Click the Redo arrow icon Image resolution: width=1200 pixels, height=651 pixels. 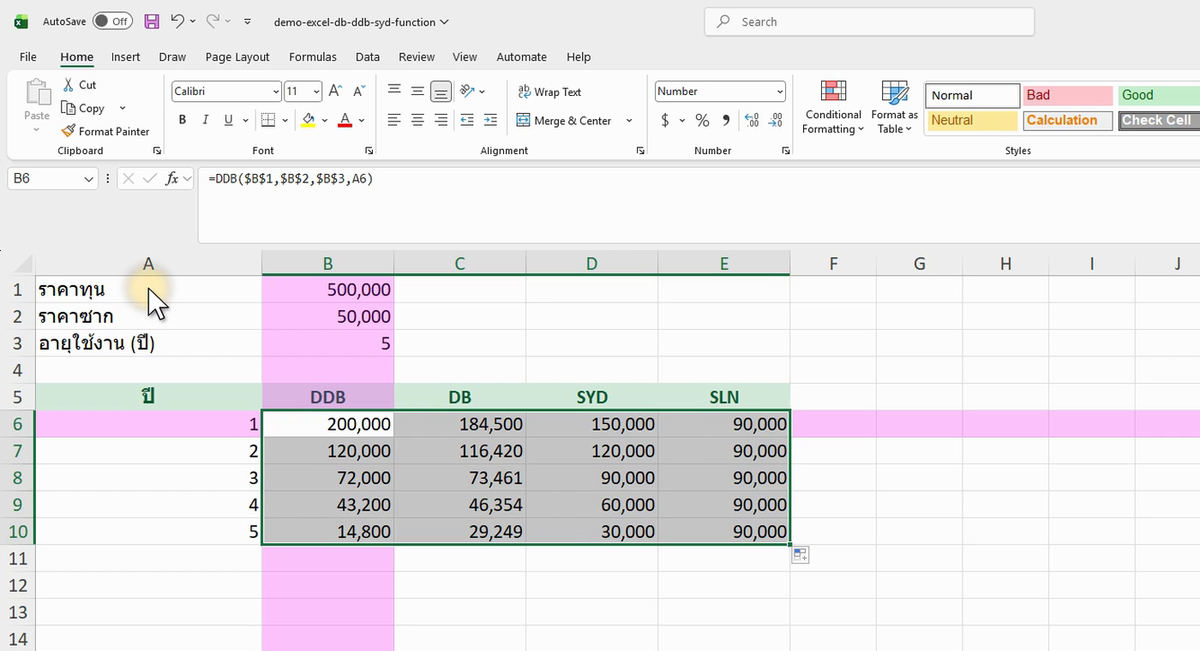point(212,21)
